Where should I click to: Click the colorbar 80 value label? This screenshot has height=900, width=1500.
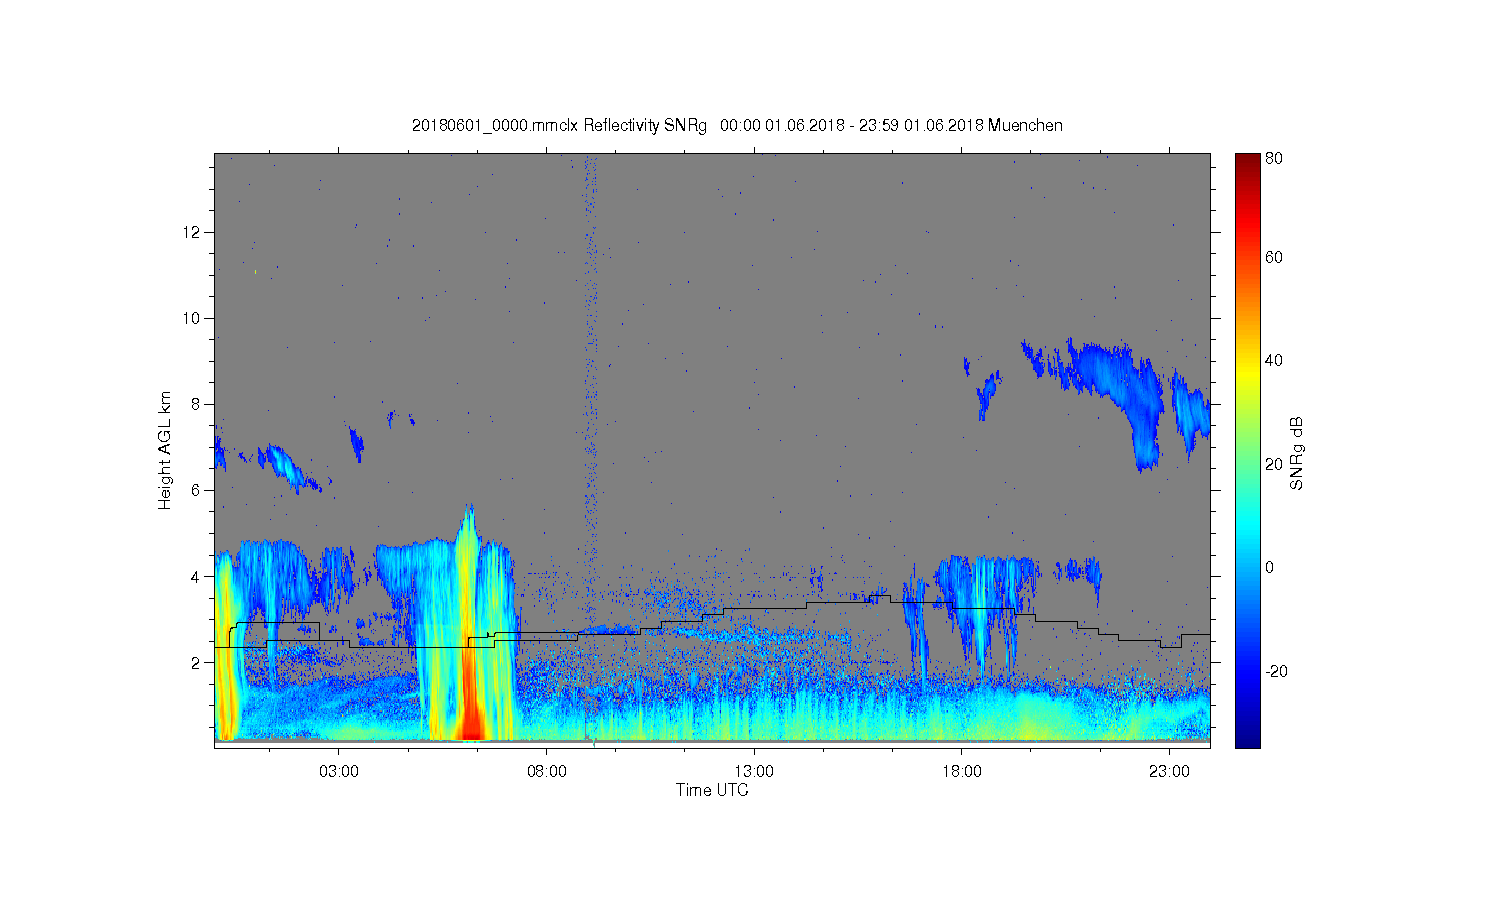point(1274,158)
